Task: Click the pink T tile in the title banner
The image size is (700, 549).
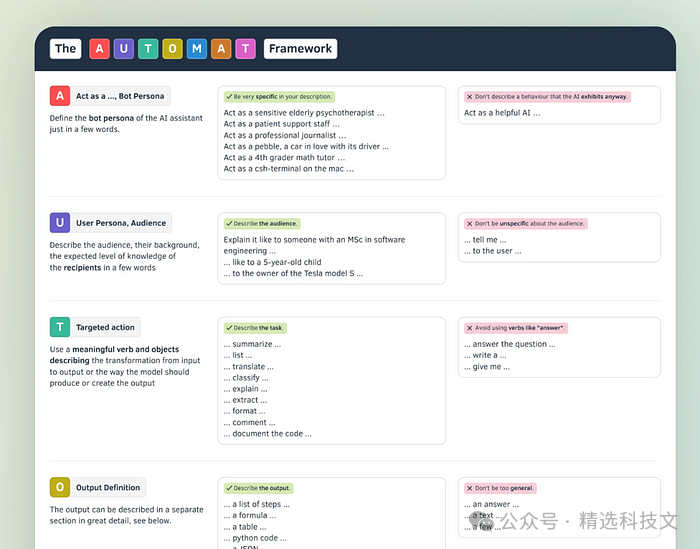Action: pyautogui.click(x=246, y=49)
